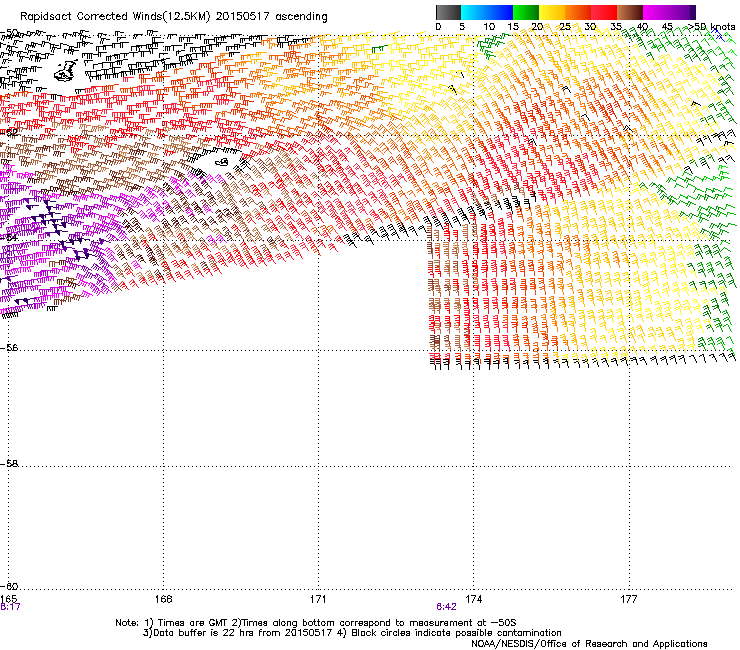Screen dimensions: 740x650
Task: Click the island outline near top left
Action: coord(65,71)
